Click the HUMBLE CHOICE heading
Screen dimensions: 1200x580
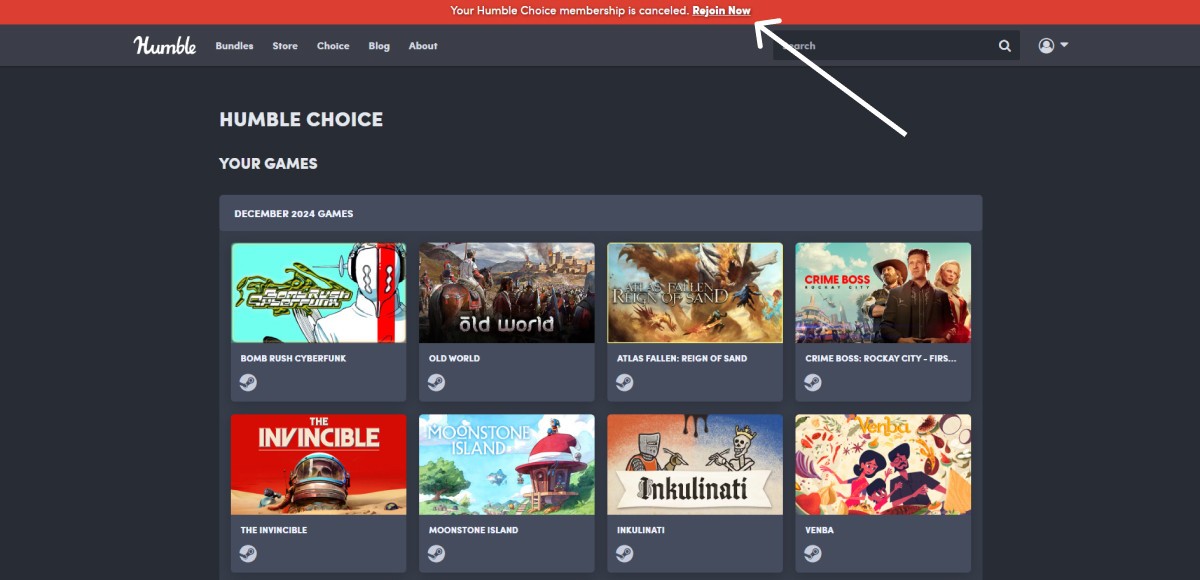(x=301, y=120)
